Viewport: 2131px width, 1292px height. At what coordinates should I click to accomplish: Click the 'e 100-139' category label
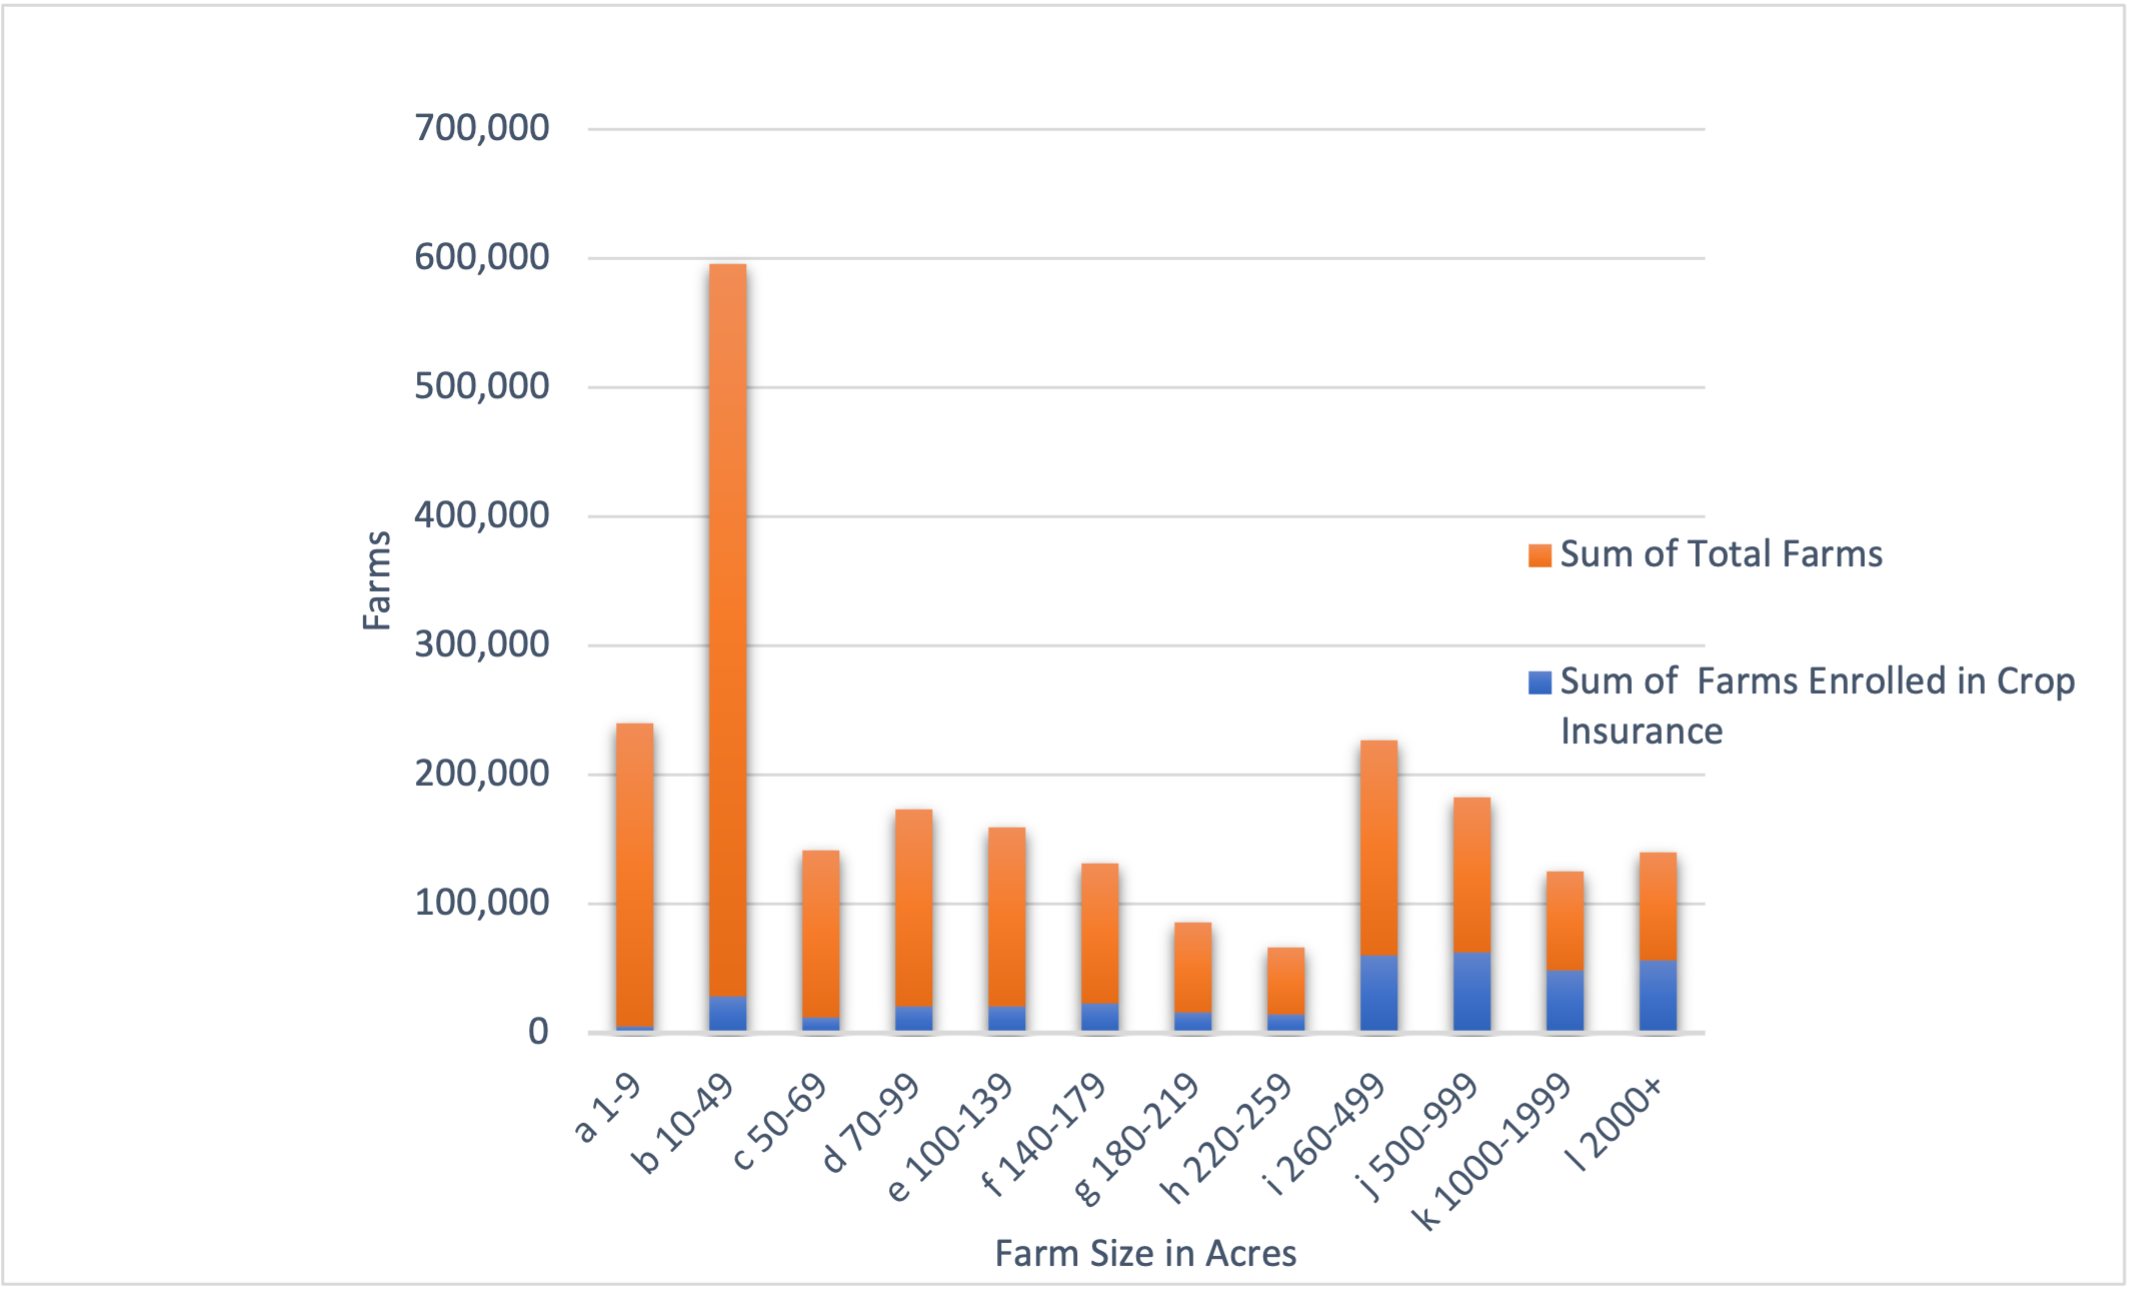[x=951, y=1137]
